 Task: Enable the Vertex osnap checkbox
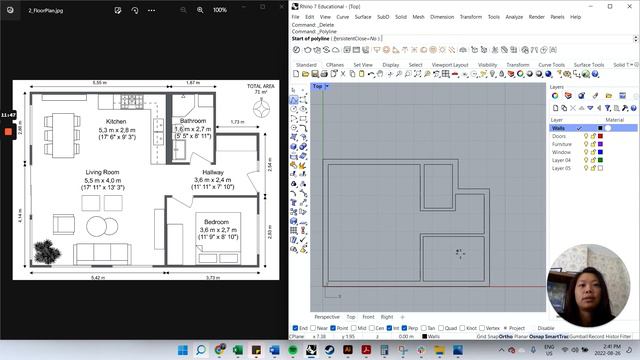(482, 328)
